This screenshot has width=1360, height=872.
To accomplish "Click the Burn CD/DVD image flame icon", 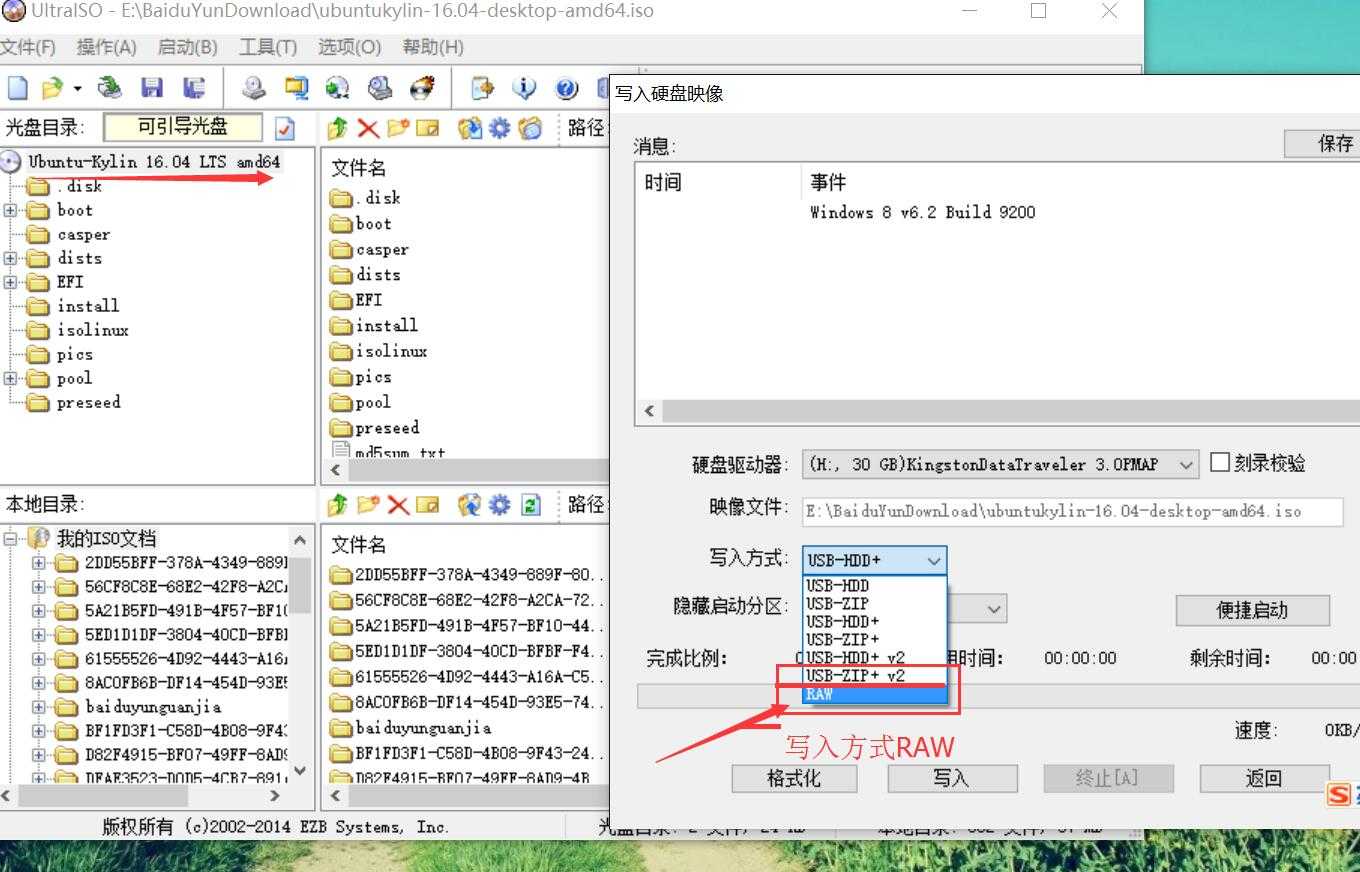I will click(x=423, y=88).
